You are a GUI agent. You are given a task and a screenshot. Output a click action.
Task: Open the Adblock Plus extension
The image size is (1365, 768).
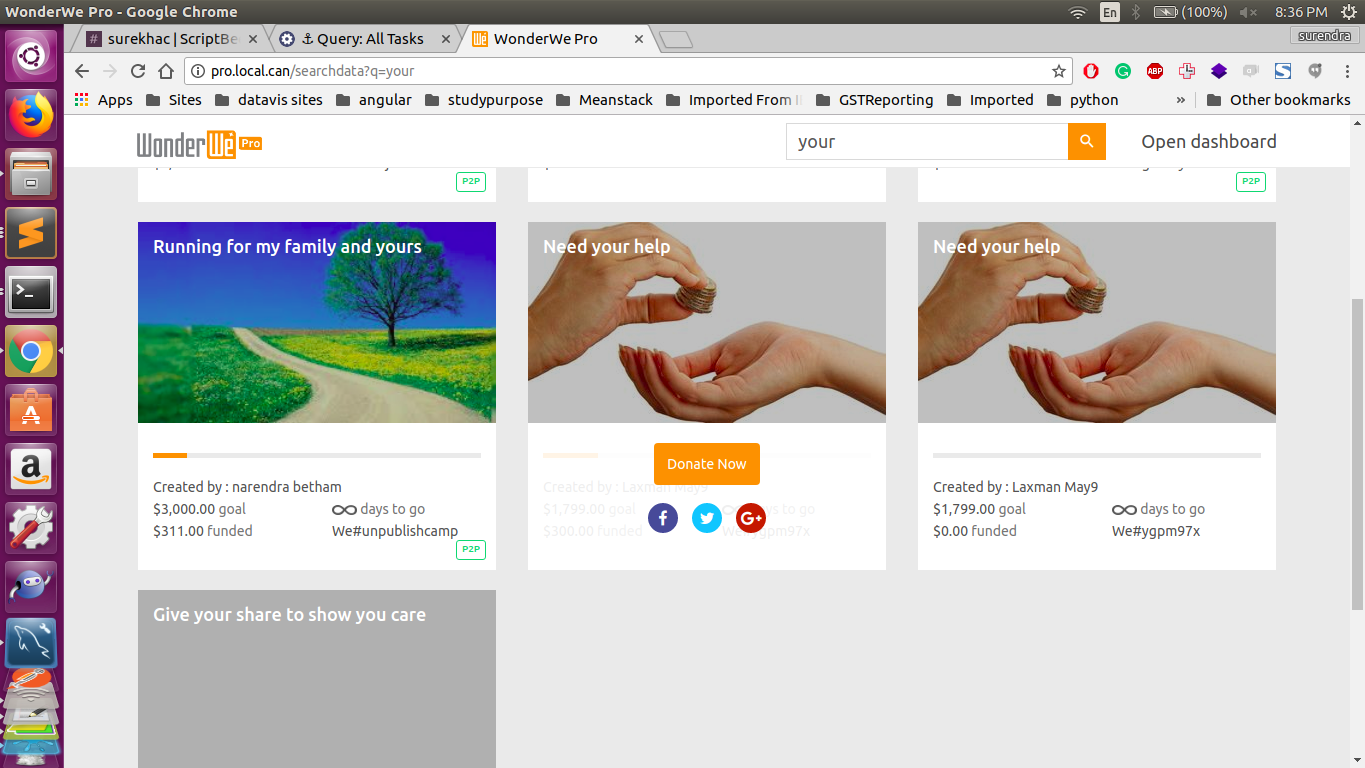click(1155, 71)
